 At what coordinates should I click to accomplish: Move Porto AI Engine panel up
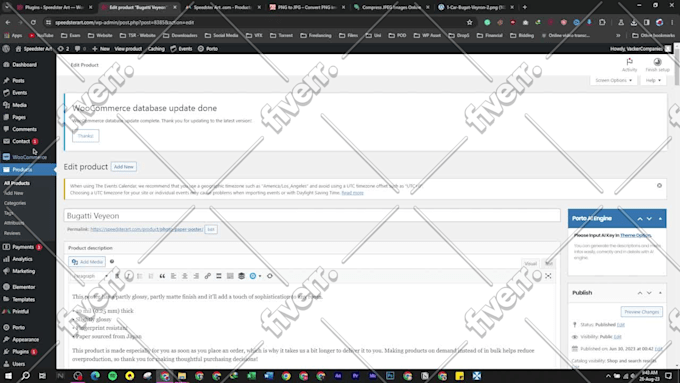(640, 219)
